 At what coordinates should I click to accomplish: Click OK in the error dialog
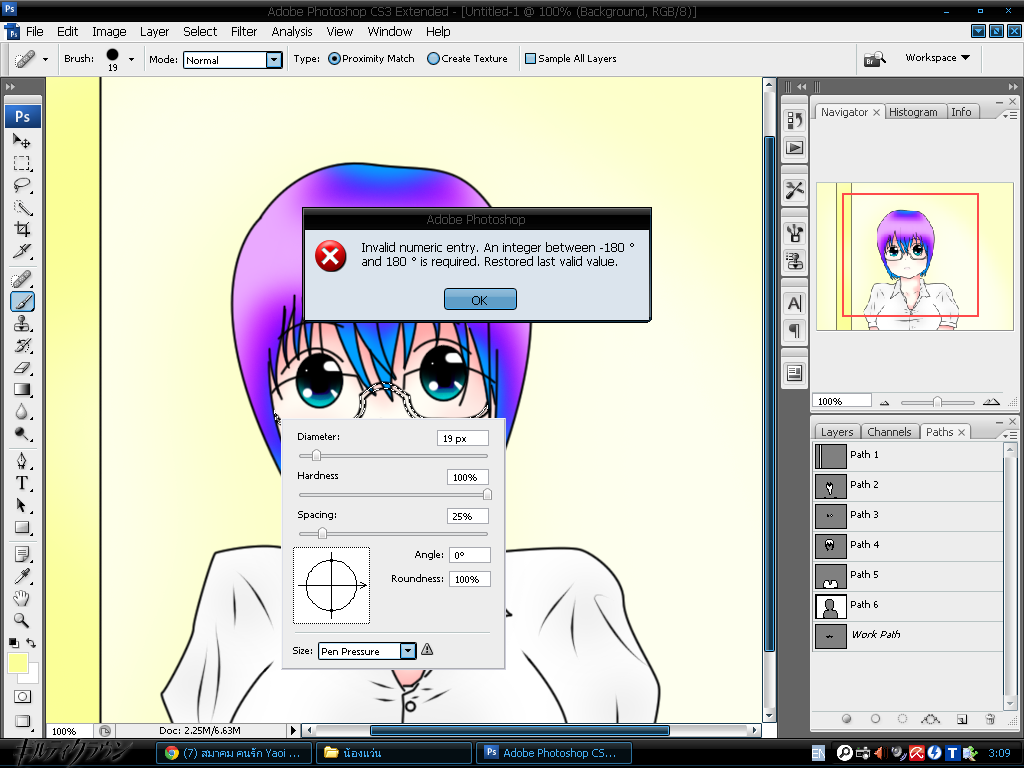(x=480, y=300)
